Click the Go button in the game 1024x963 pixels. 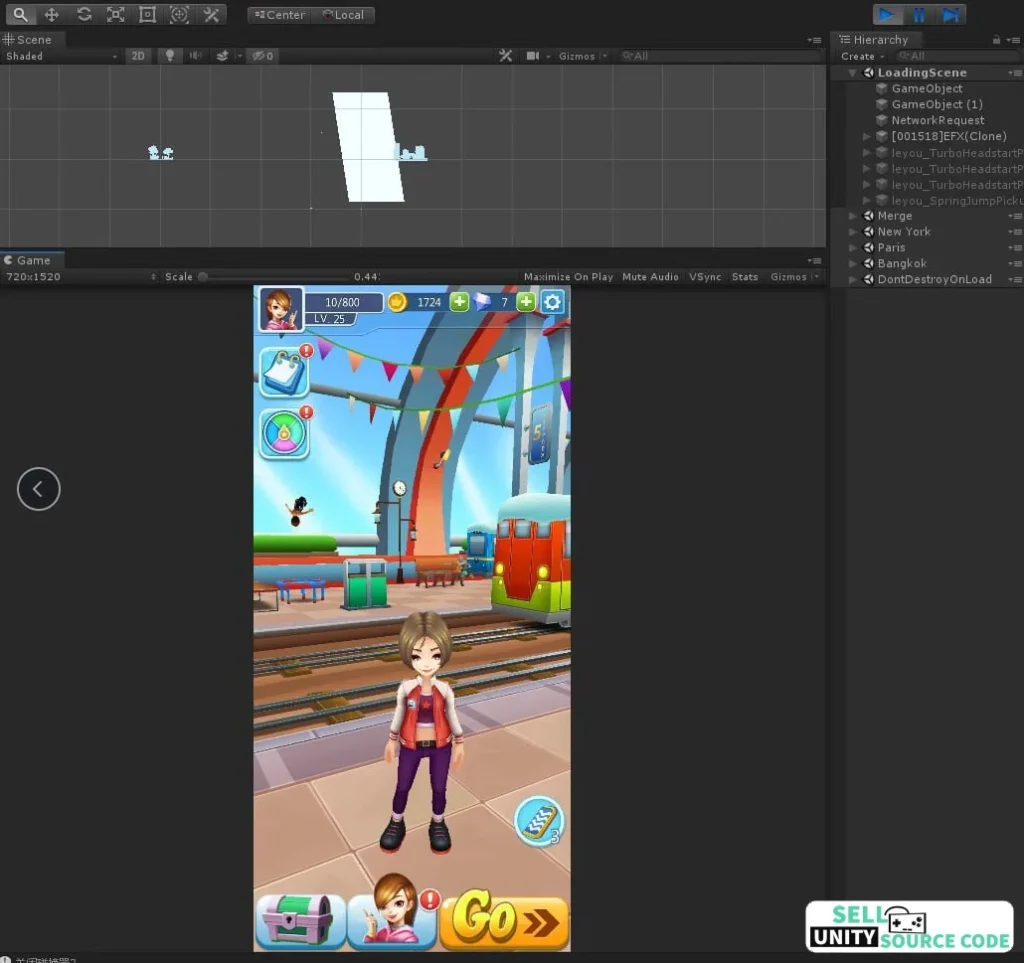[503, 920]
